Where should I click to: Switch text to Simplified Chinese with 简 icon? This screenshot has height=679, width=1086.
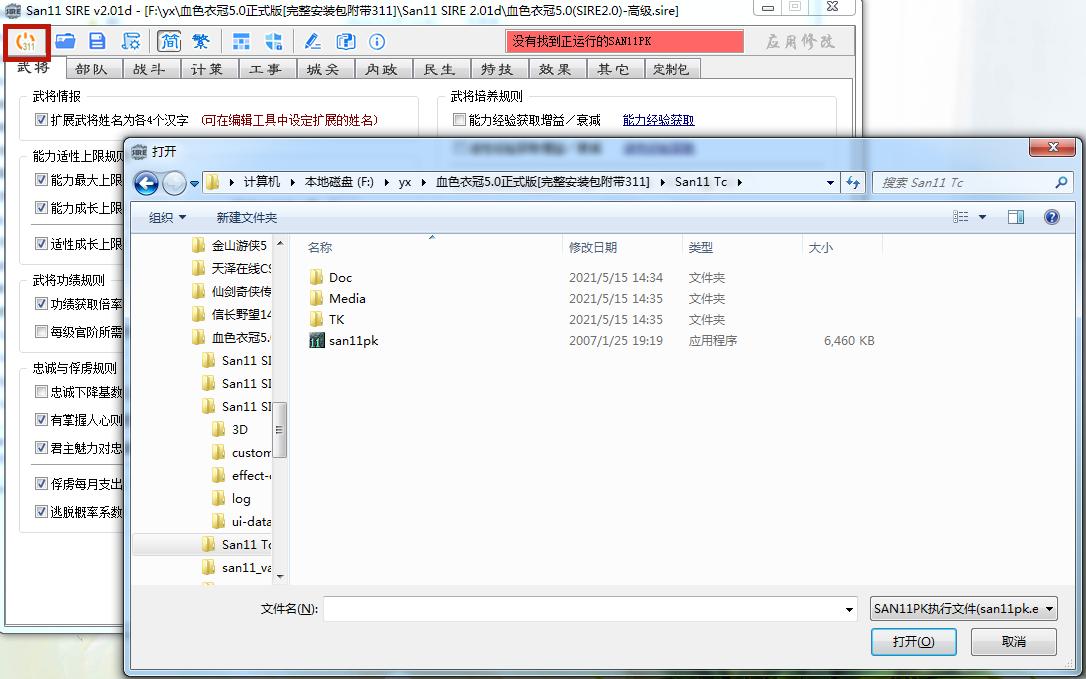(x=168, y=41)
